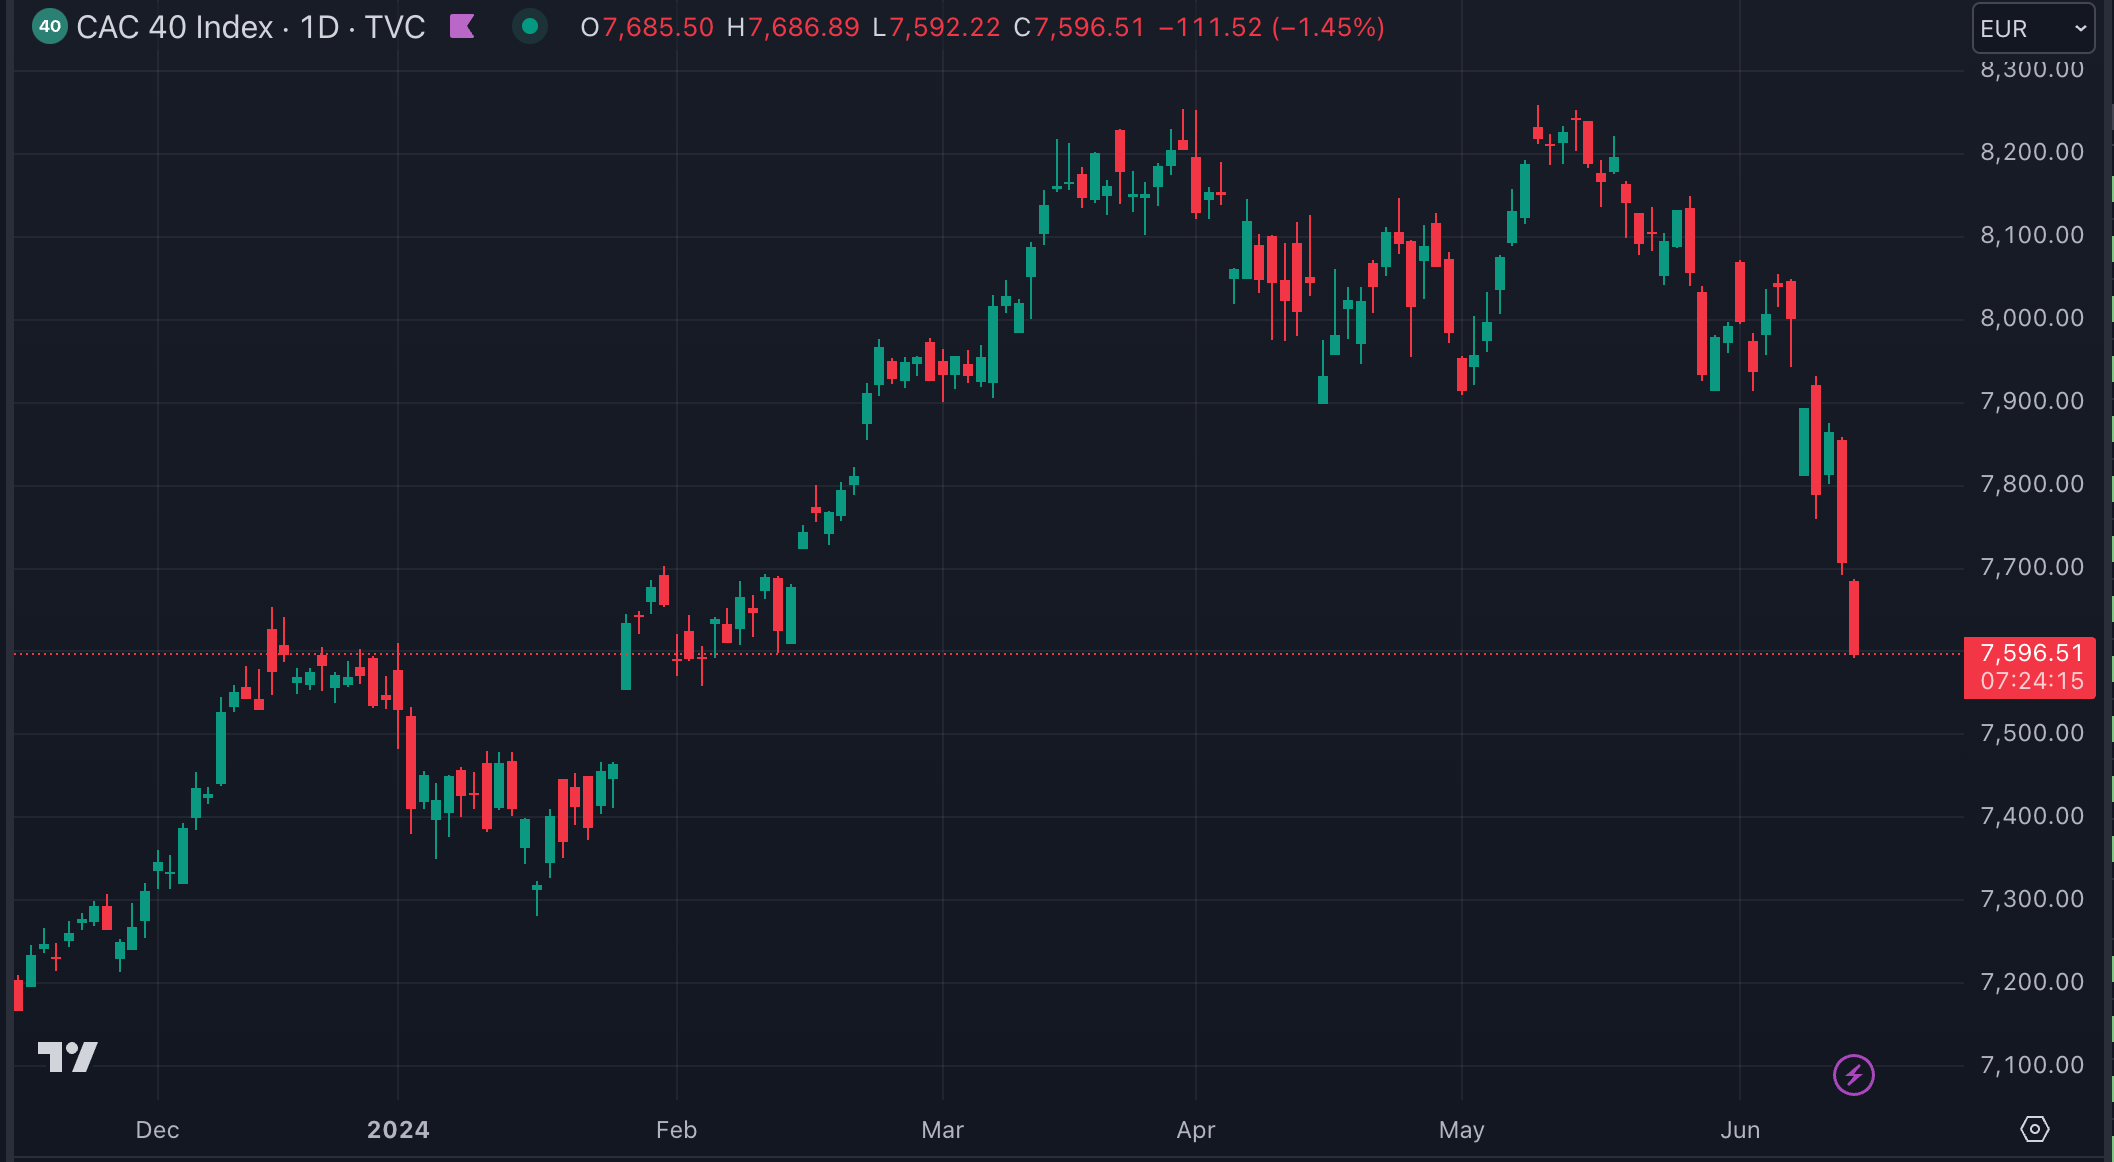Screen dimensions: 2114x1162
Task: Click the 7,100.00 price axis label
Action: click(2031, 1065)
